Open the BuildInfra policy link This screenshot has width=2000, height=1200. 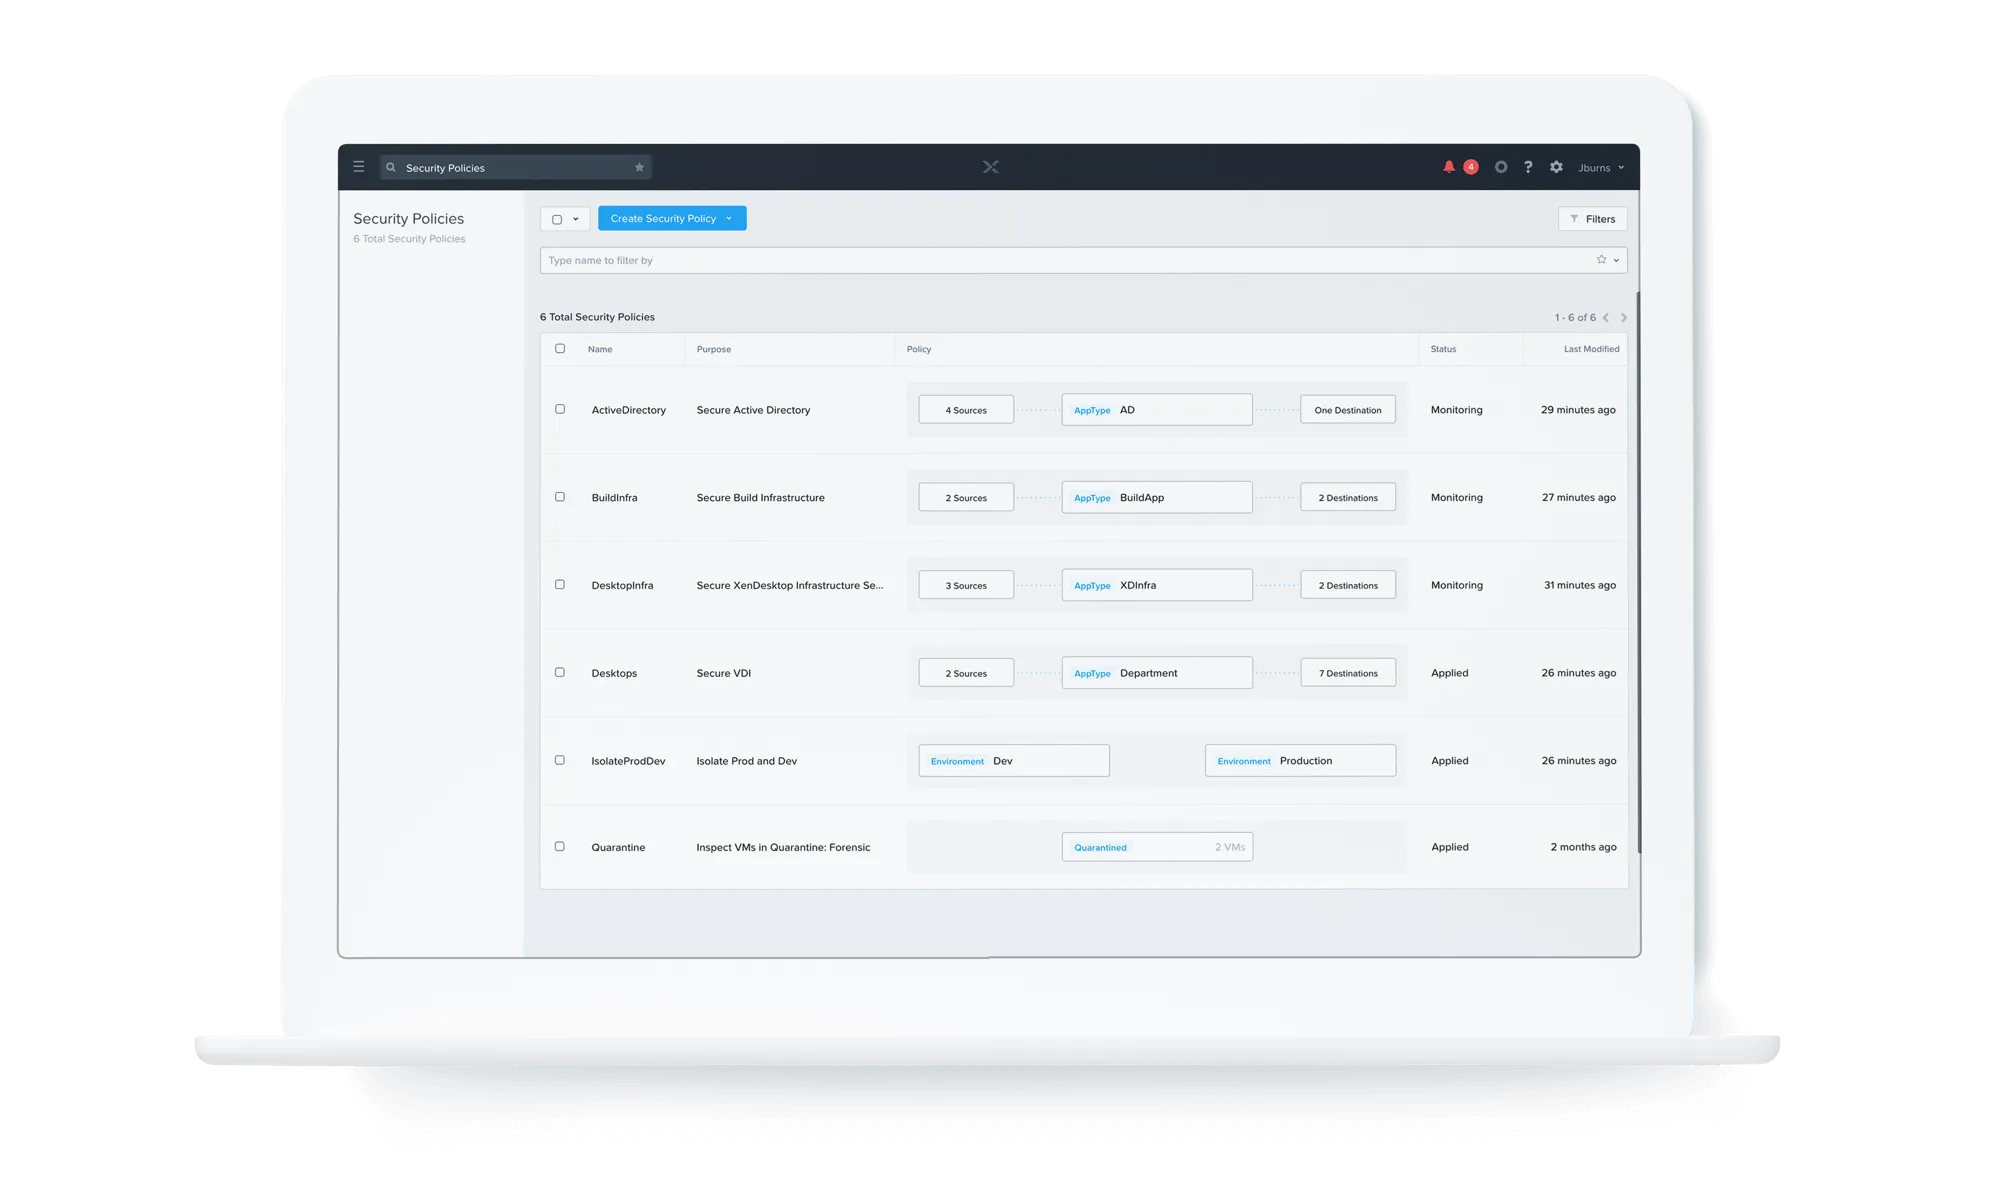pos(614,498)
